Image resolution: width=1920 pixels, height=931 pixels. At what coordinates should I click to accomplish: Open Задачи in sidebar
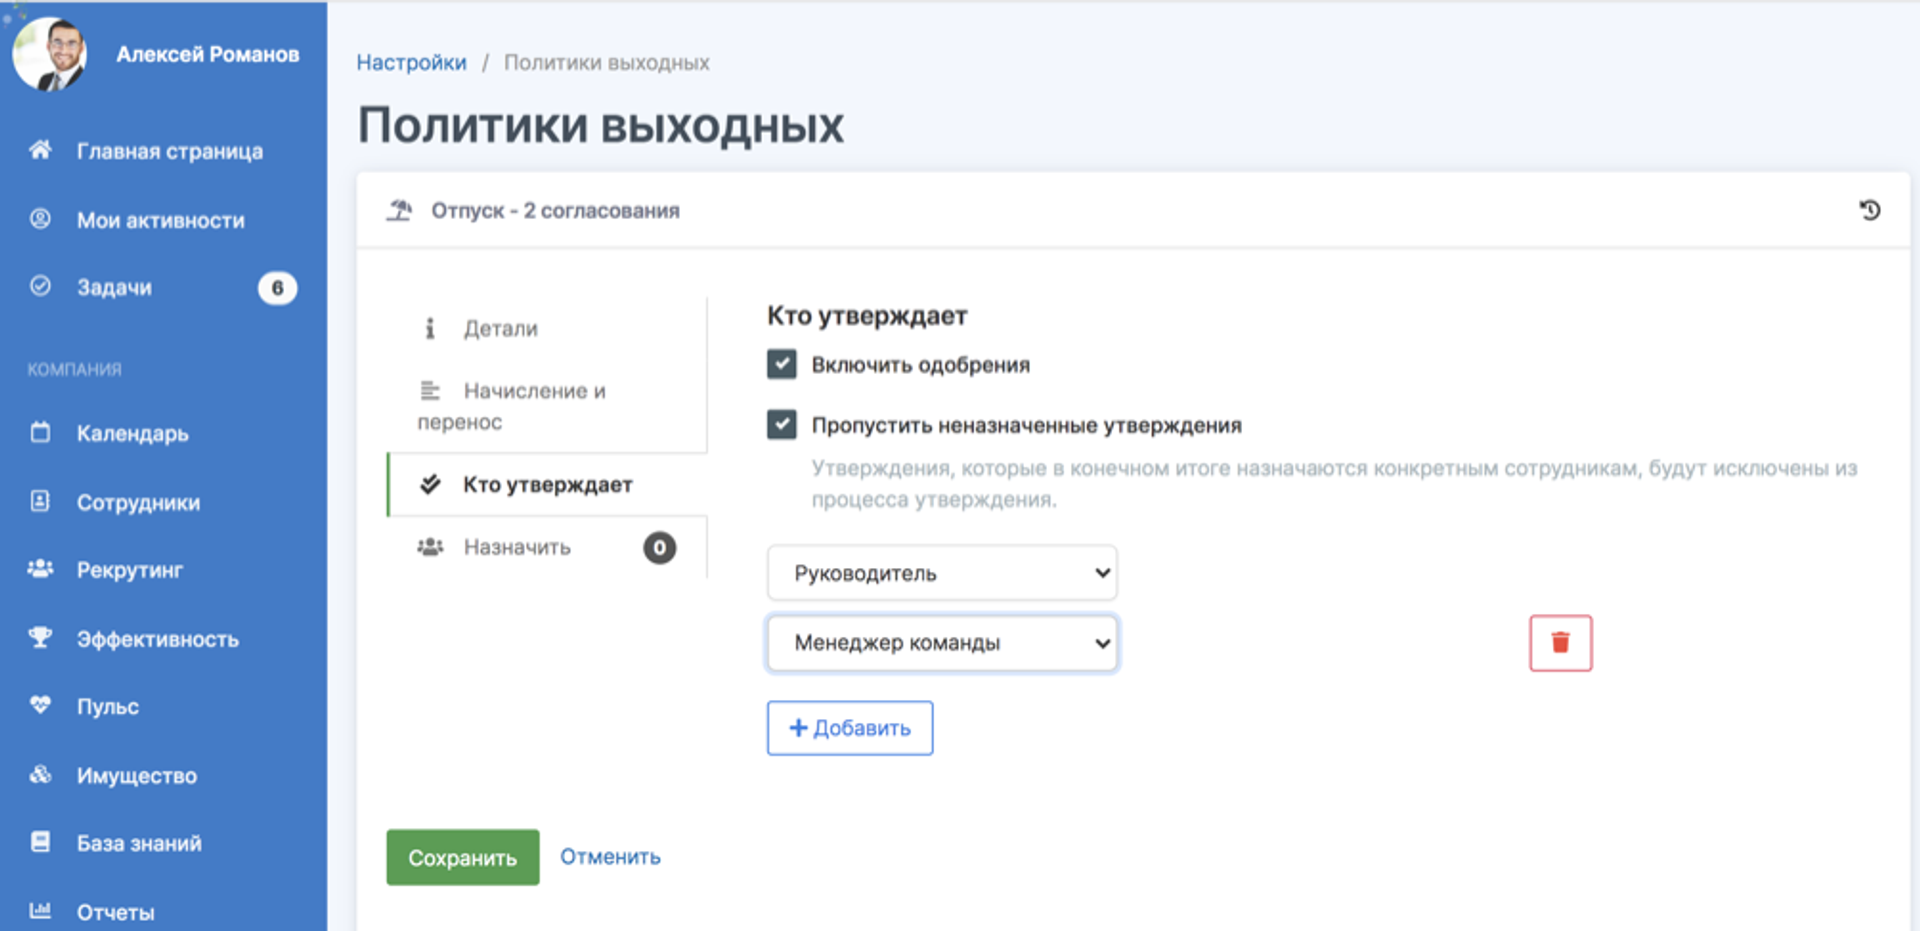[115, 288]
